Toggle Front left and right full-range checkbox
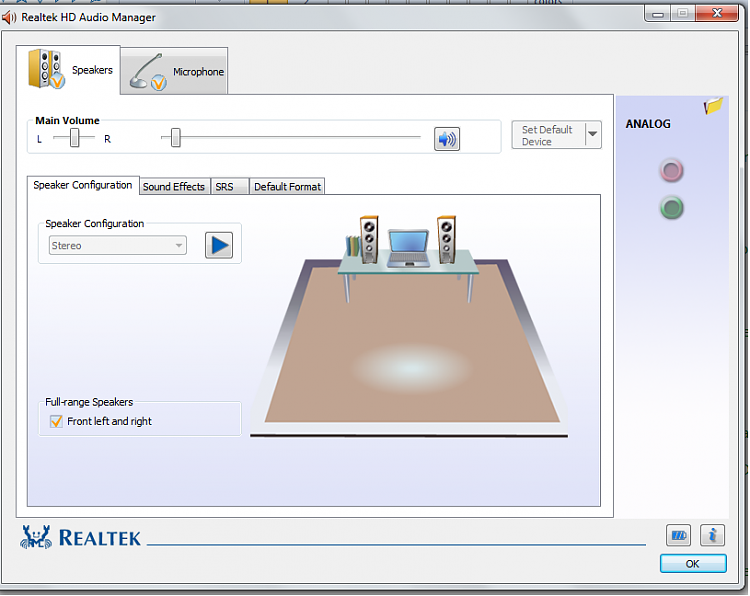750x596 pixels. click(56, 421)
